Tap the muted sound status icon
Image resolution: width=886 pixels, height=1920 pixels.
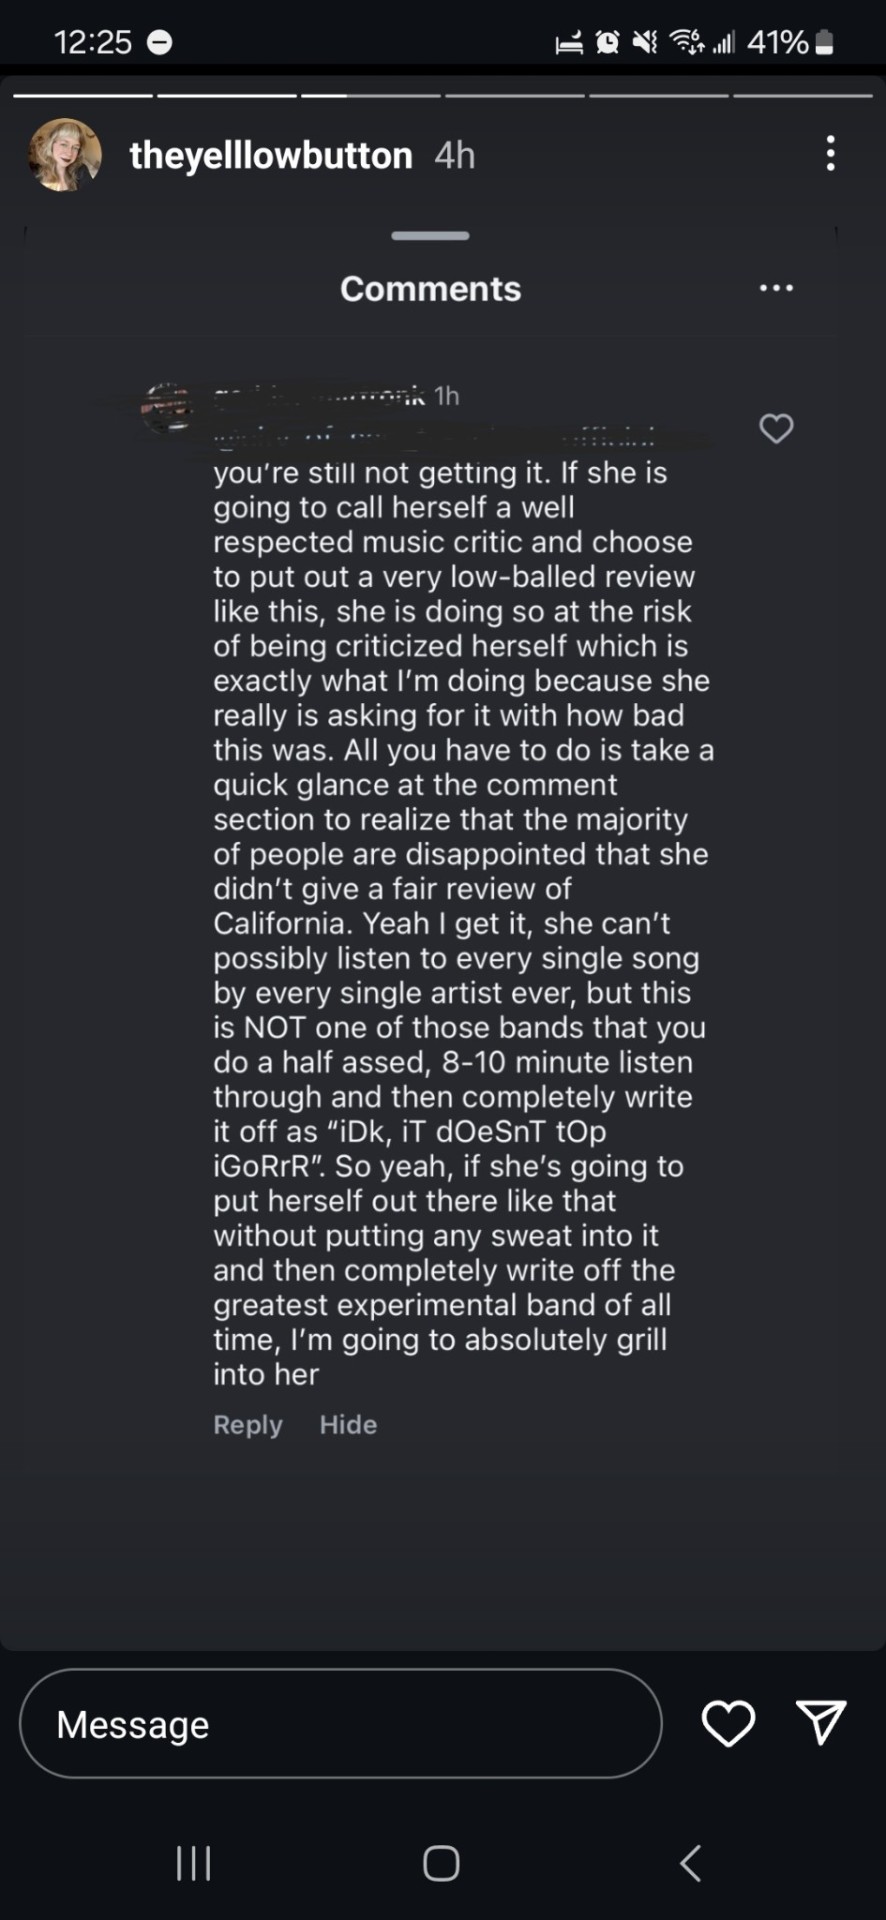point(646,42)
